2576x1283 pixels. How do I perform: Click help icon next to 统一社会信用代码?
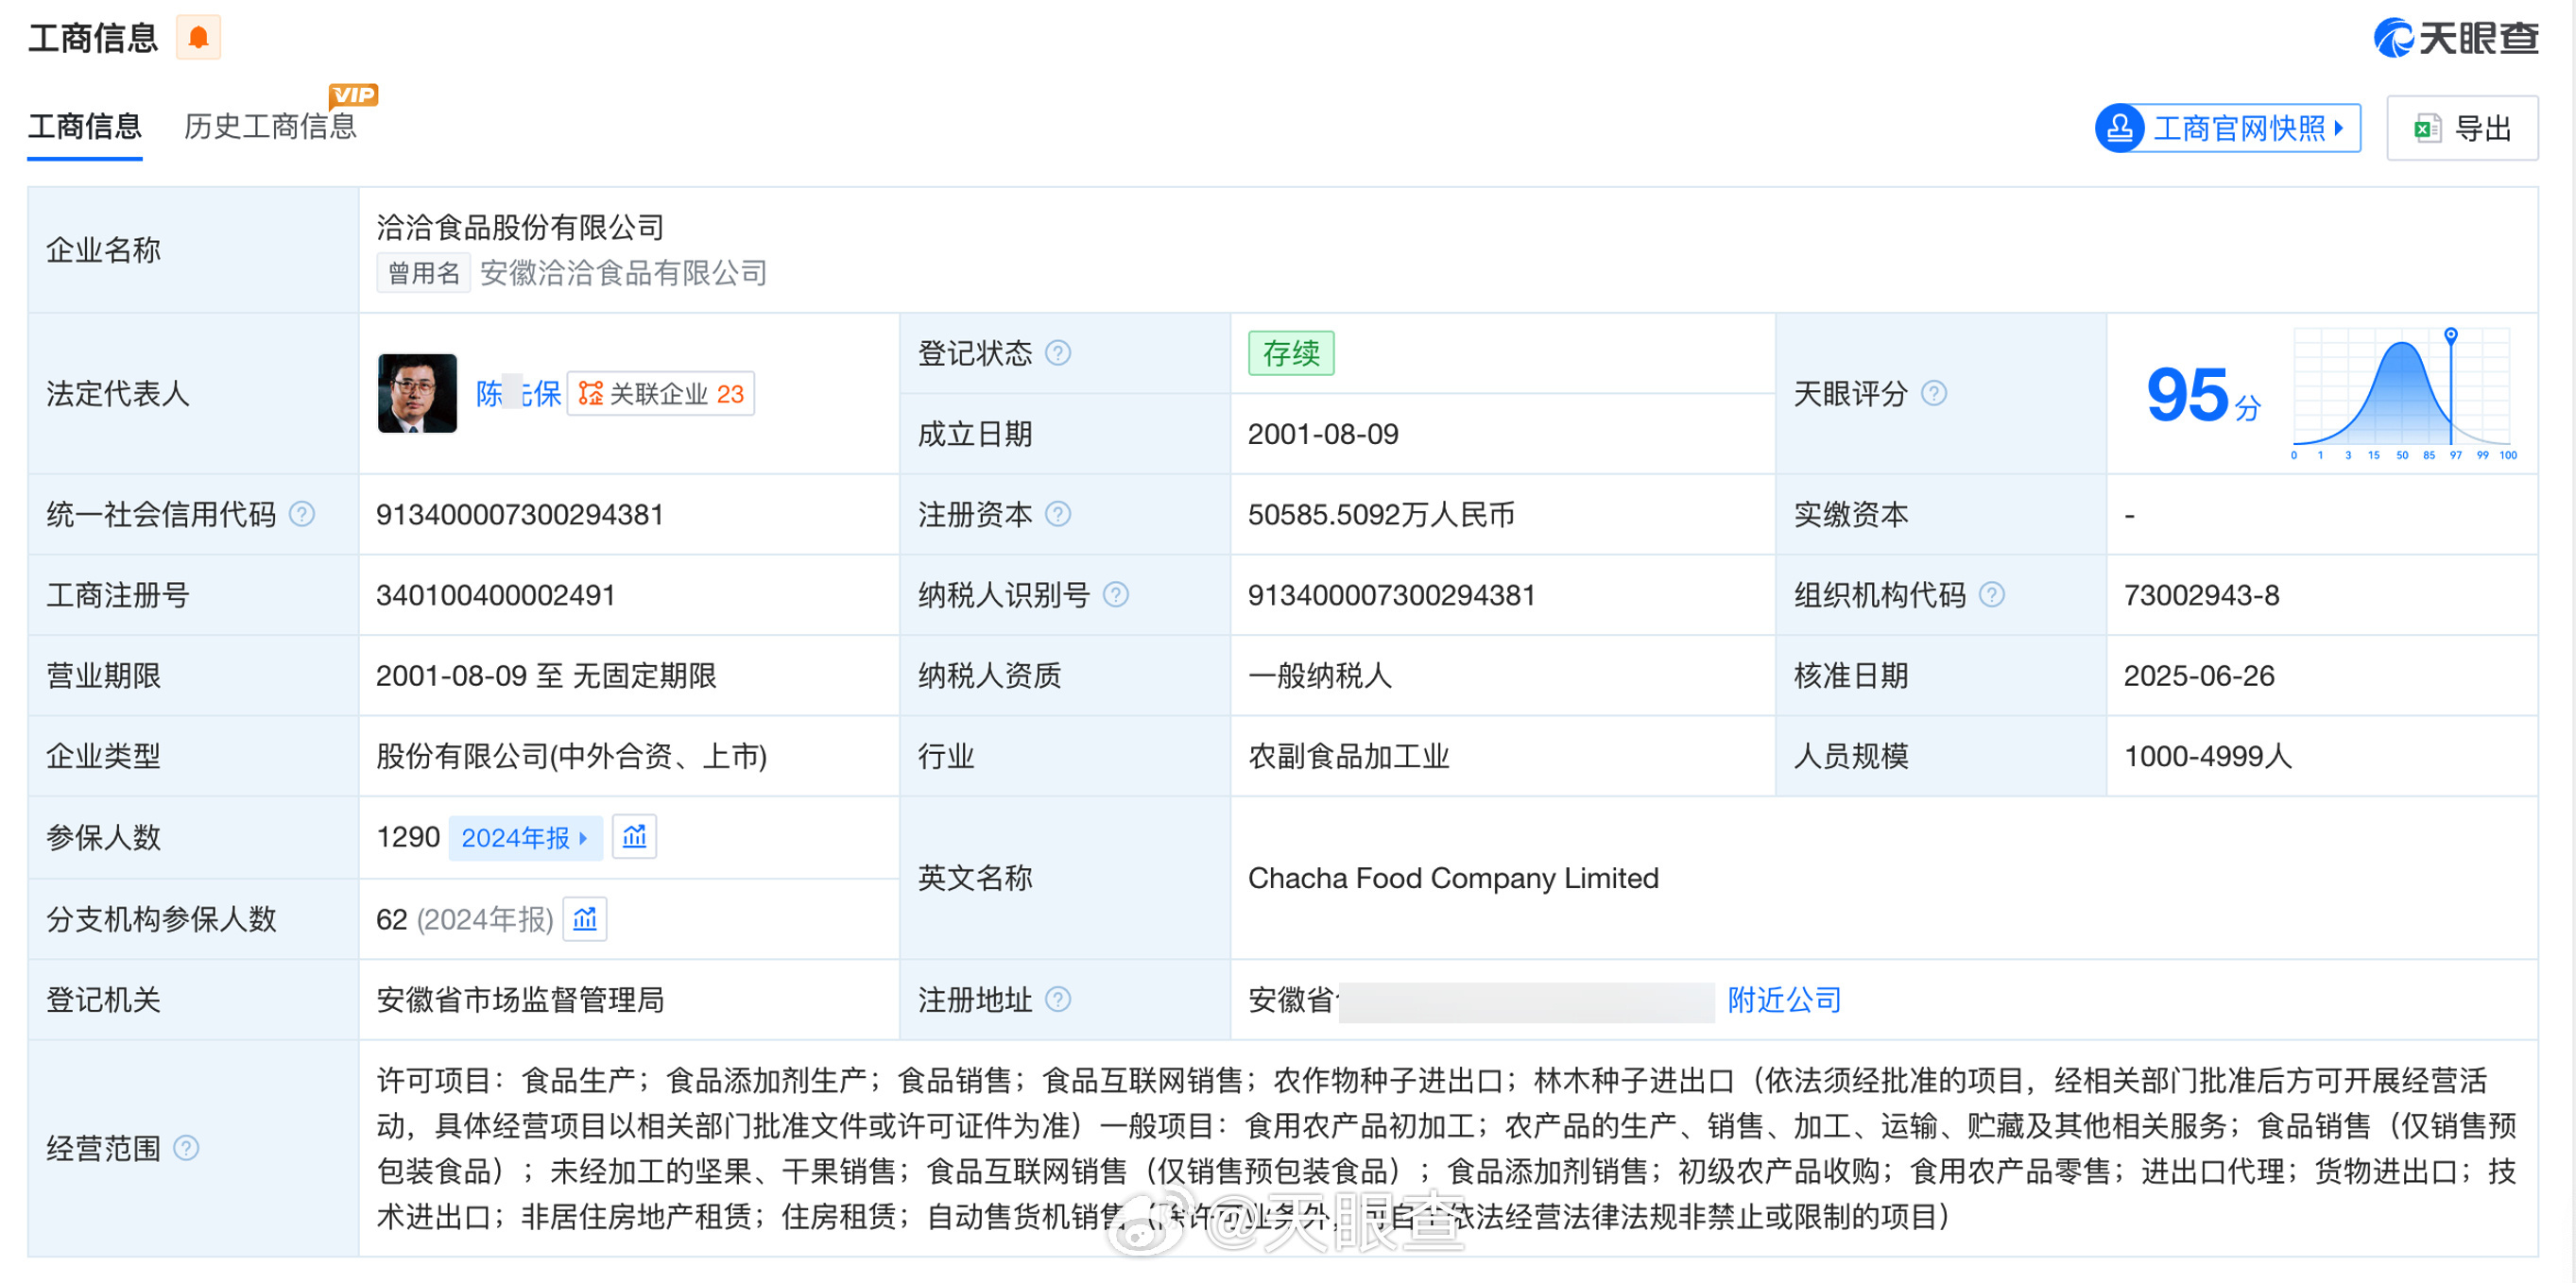click(301, 514)
